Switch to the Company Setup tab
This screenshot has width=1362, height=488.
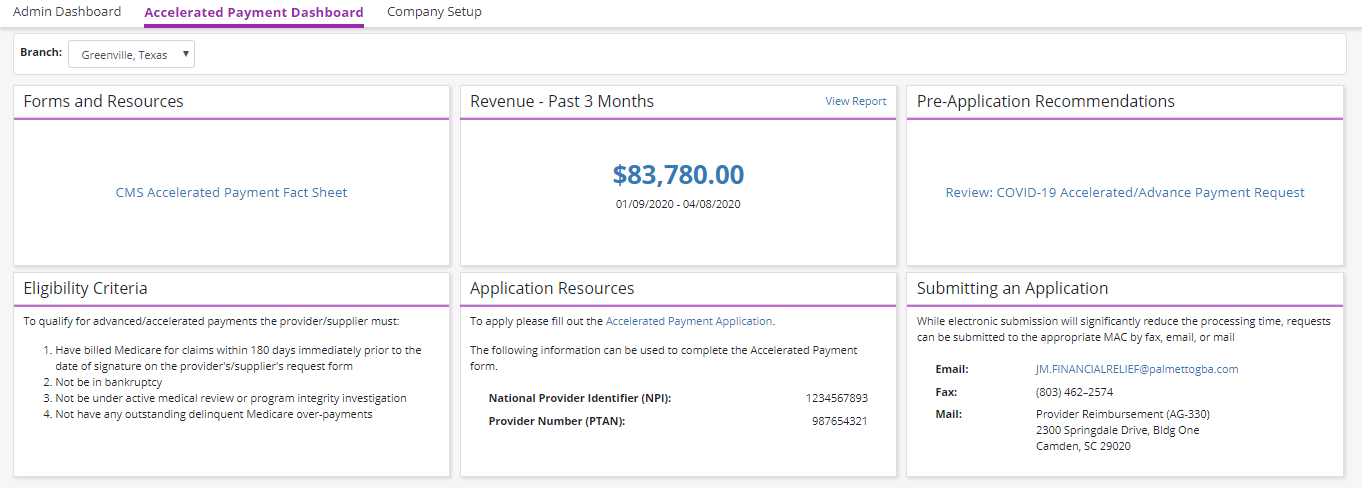434,12
